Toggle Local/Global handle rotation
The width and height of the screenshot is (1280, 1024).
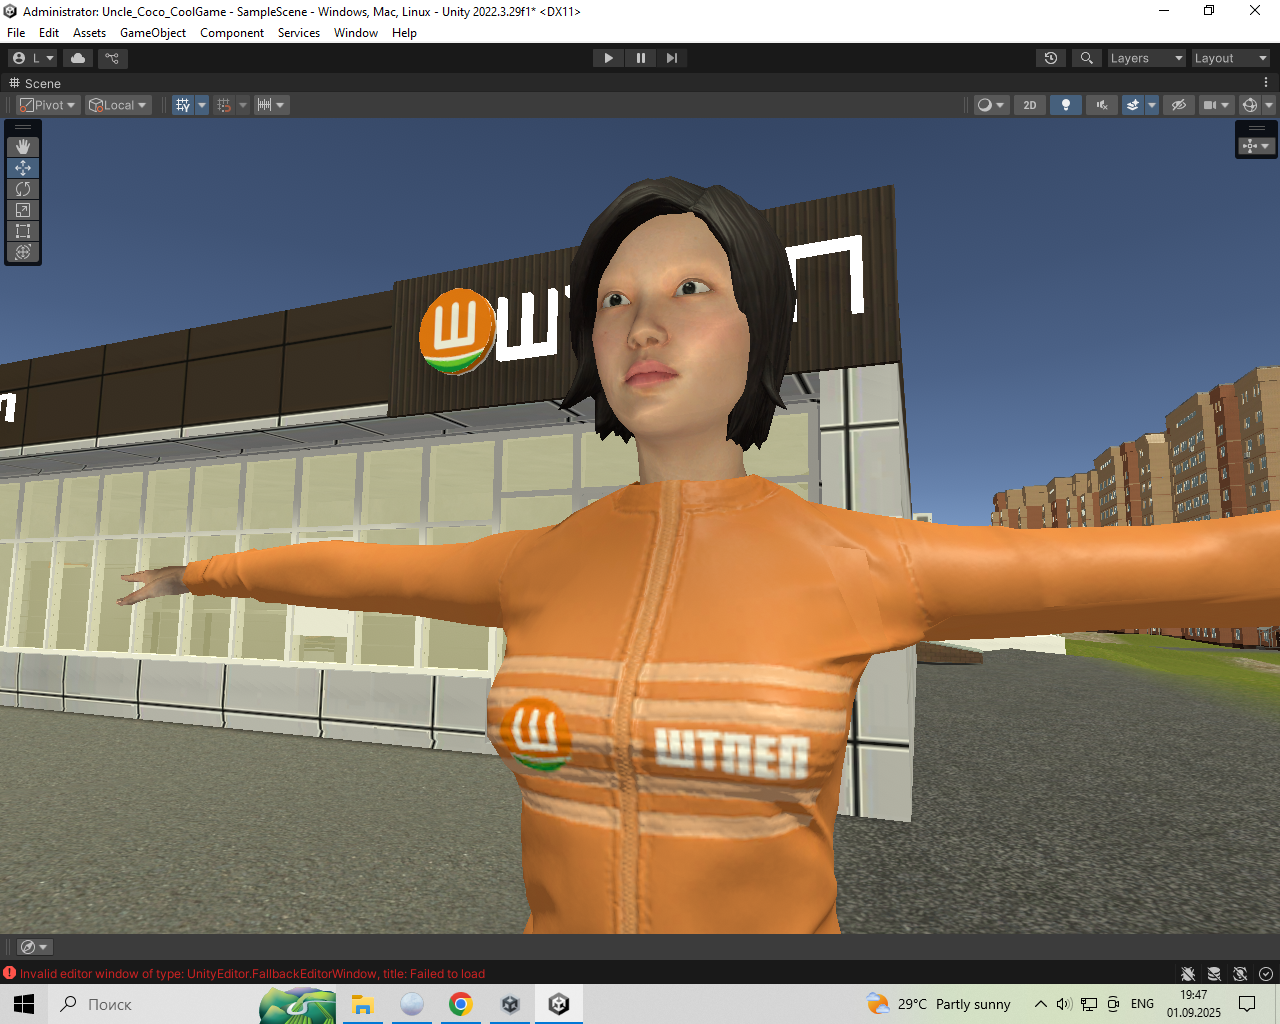click(x=118, y=105)
